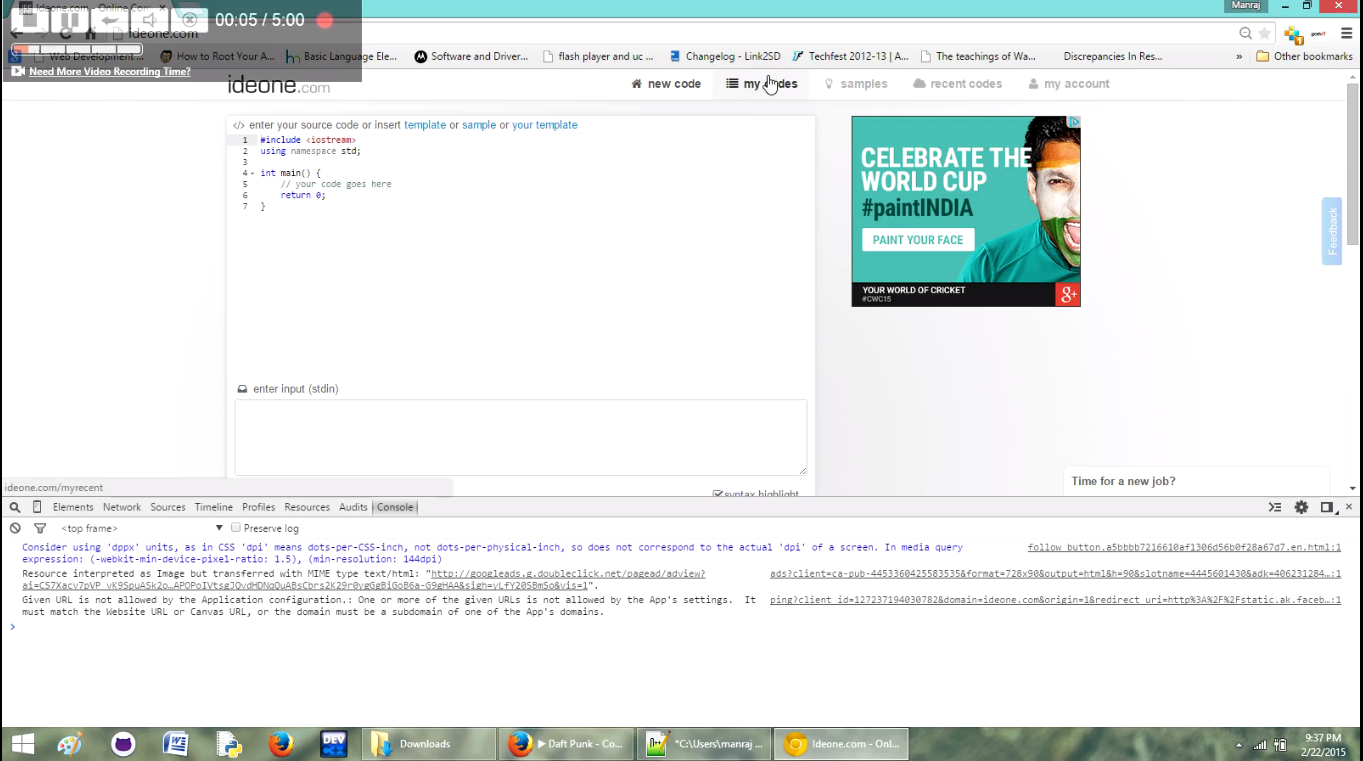Open the <top frame> context dropdown

pyautogui.click(x=141, y=528)
